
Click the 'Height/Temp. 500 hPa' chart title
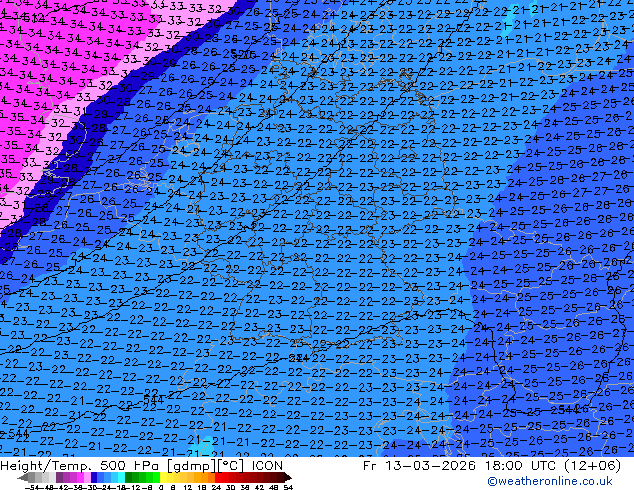pos(78,466)
